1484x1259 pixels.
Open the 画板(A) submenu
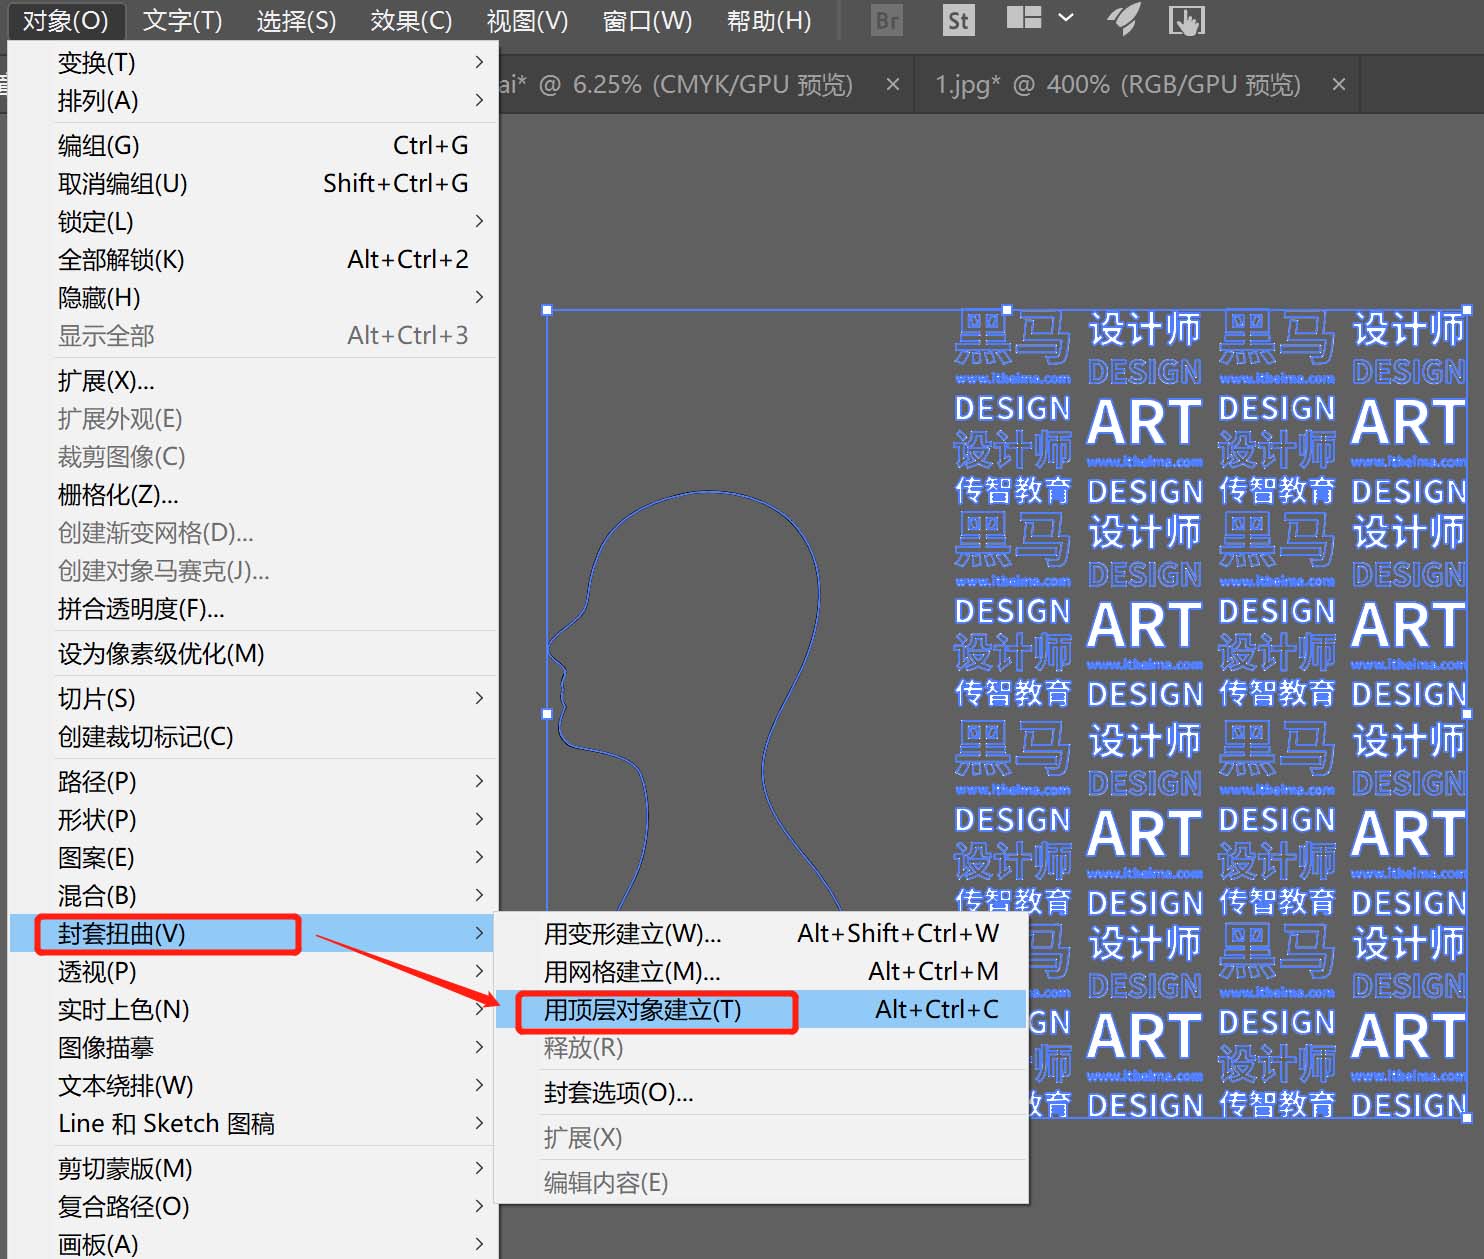pos(253,1244)
